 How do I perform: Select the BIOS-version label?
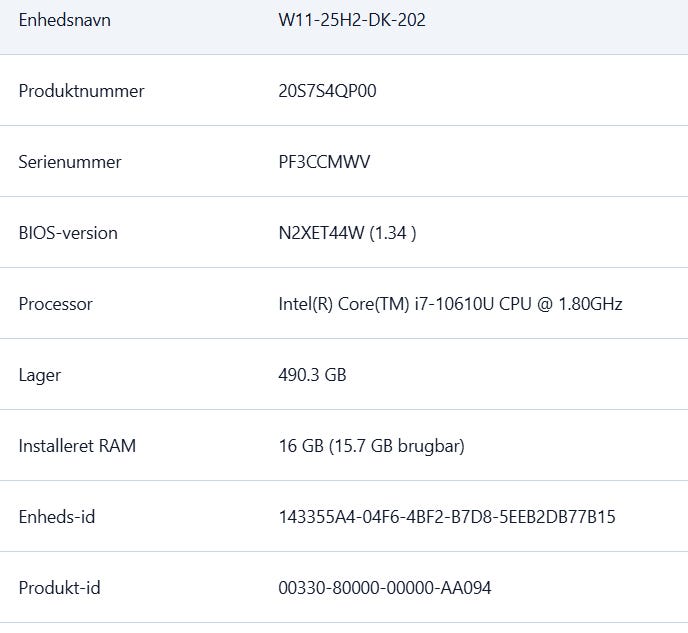click(68, 233)
